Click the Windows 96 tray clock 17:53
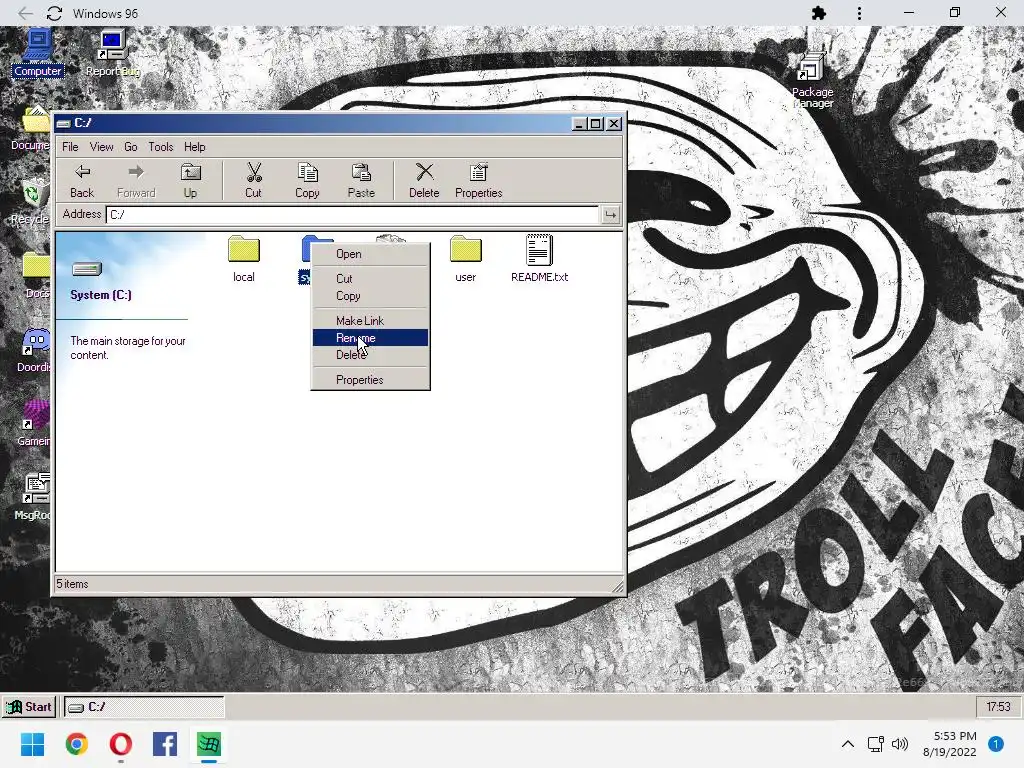1024x768 pixels. [999, 707]
